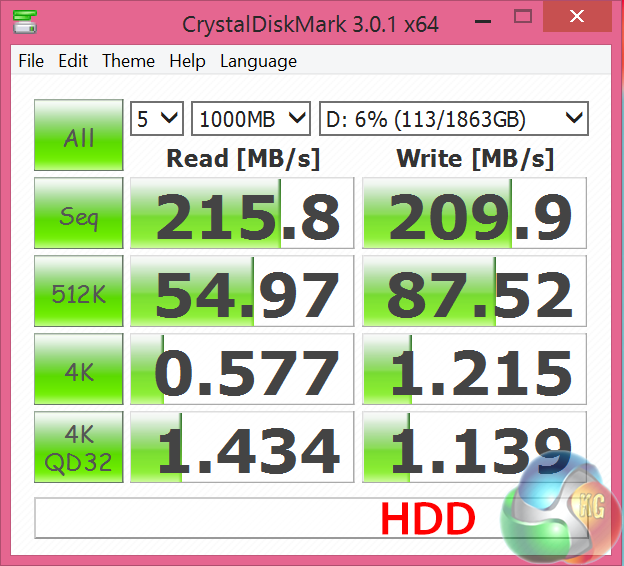This screenshot has width=624, height=566.
Task: Open the Help menu
Action: pyautogui.click(x=187, y=61)
